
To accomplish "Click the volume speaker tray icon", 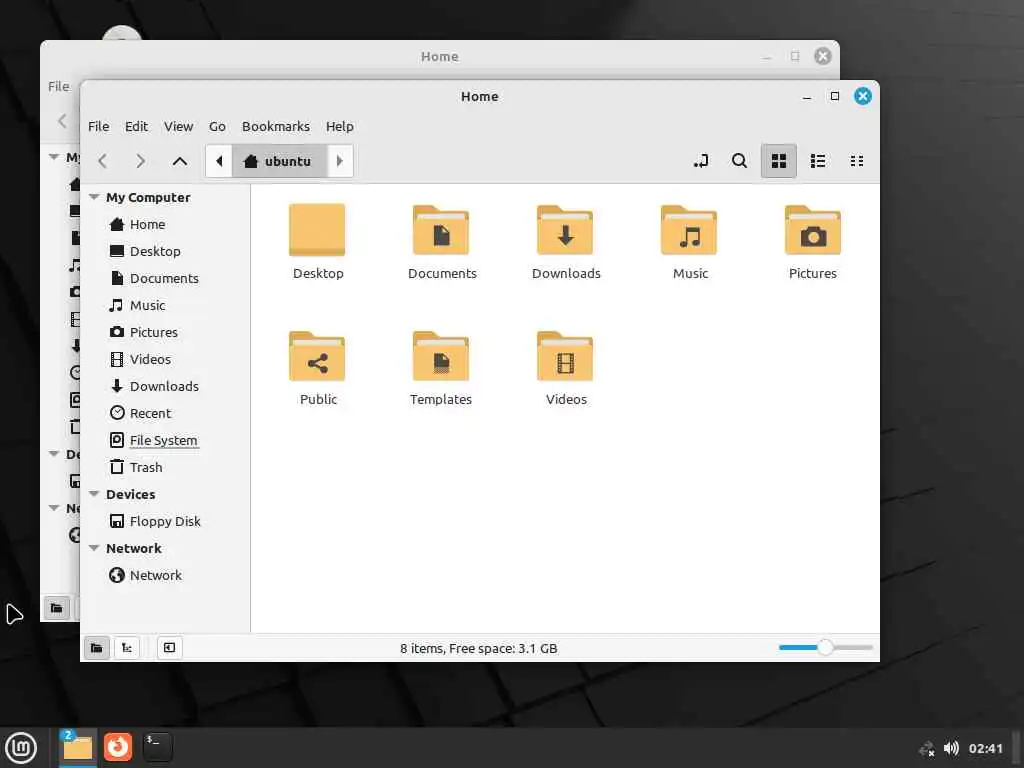I will pos(952,748).
